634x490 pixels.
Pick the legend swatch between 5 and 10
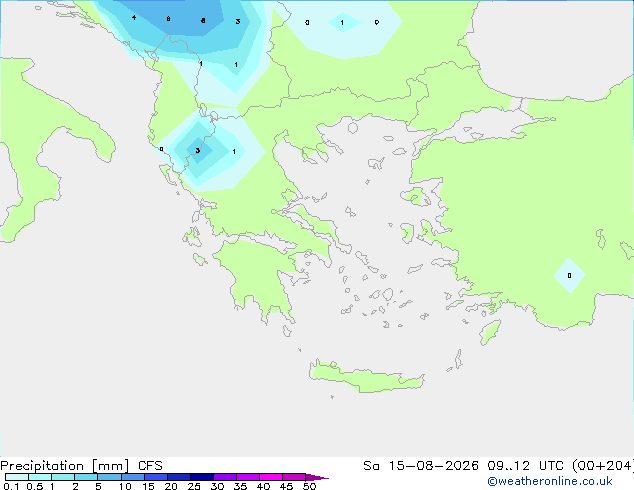pyautogui.click(x=109, y=477)
